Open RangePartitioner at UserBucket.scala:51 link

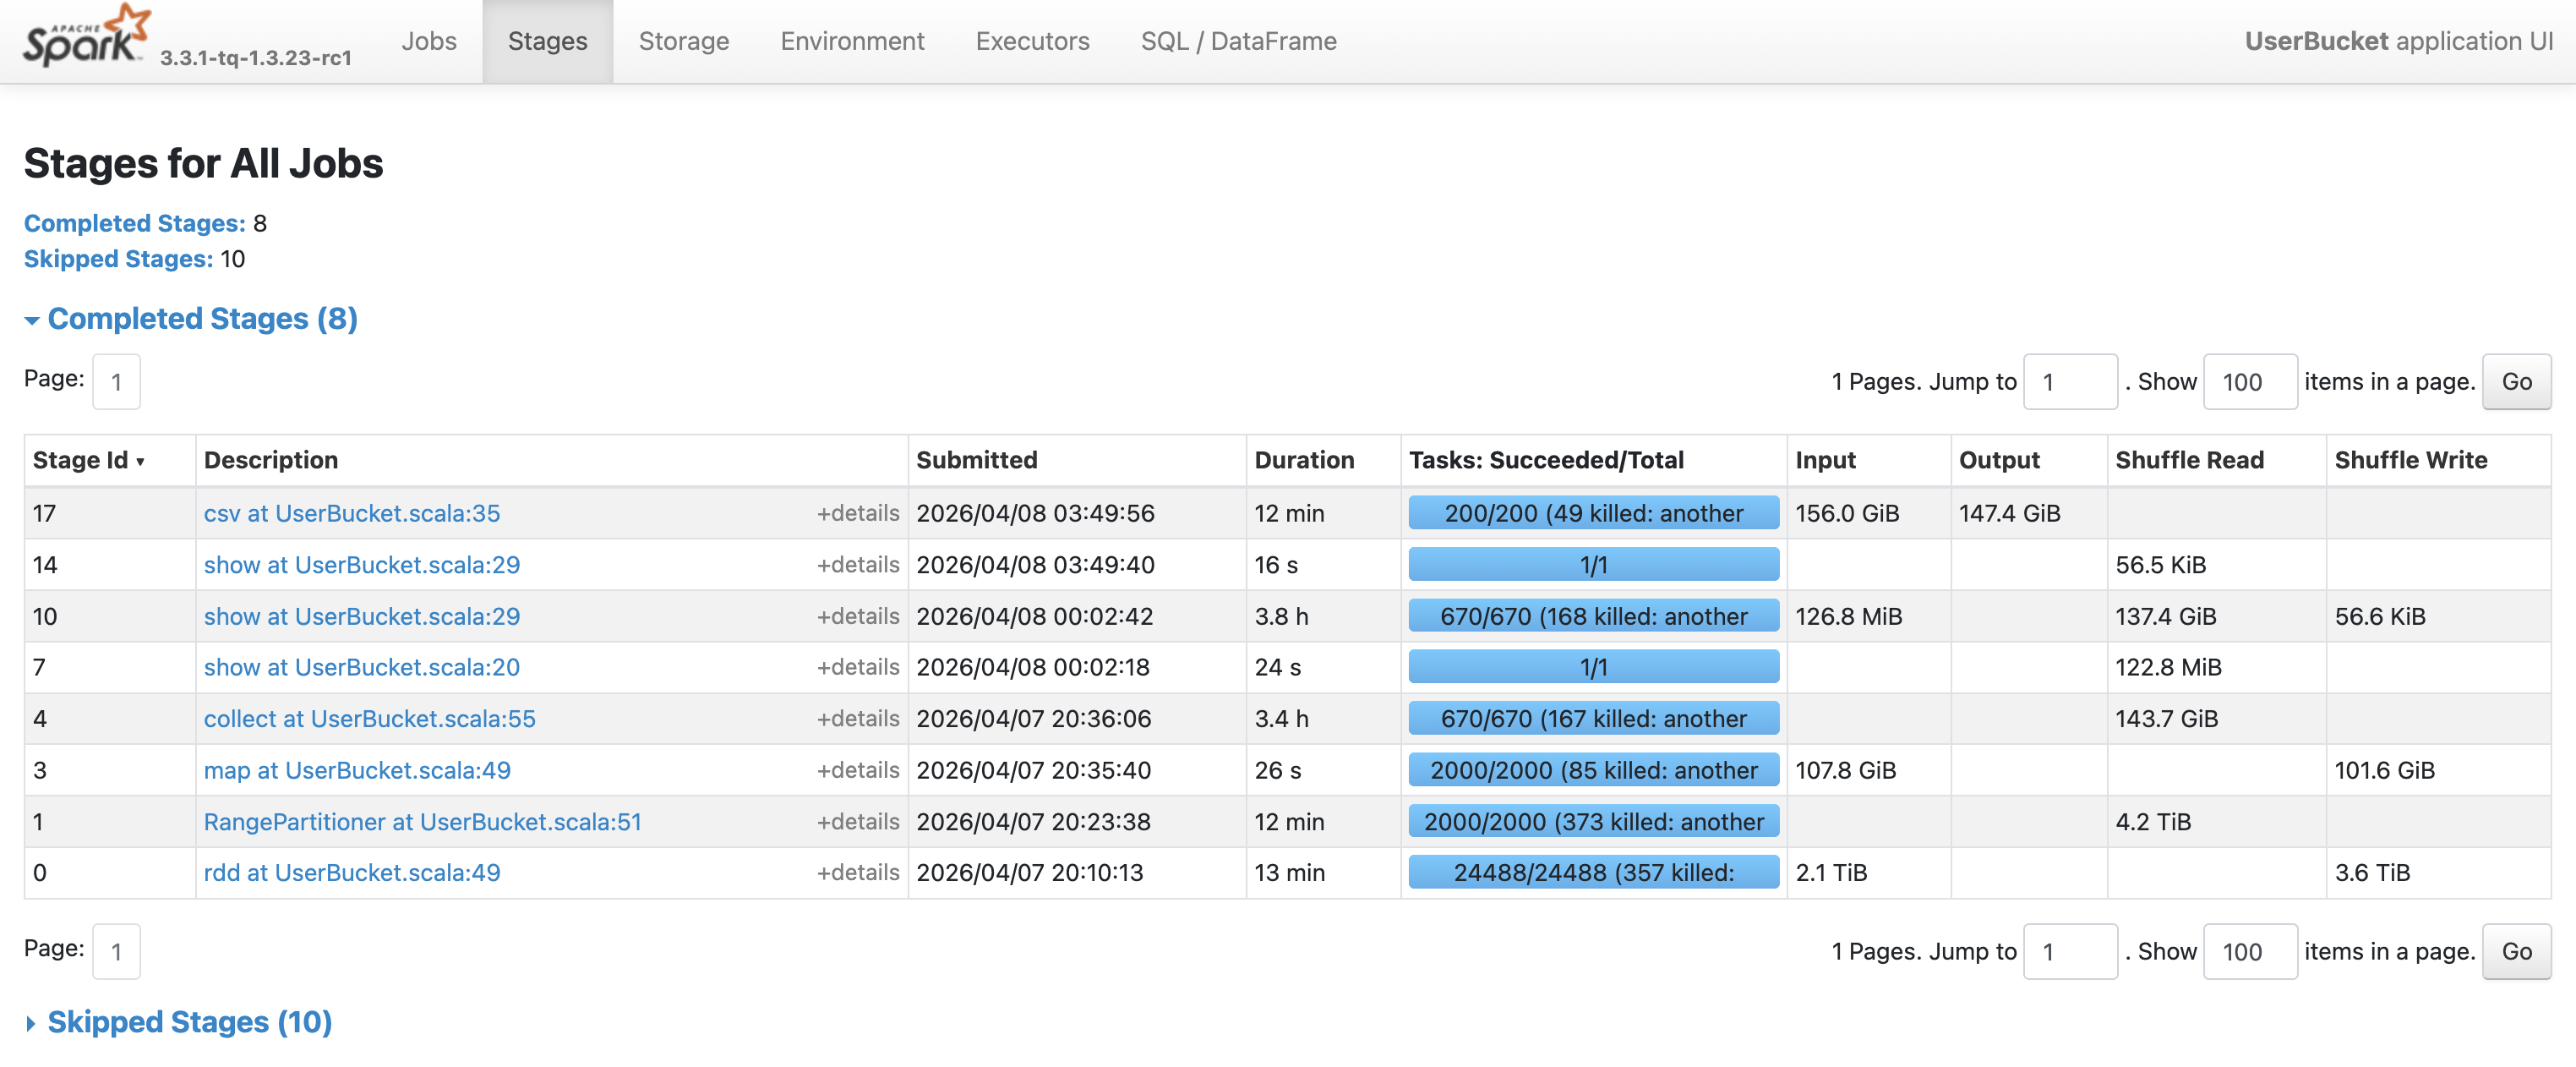[x=422, y=822]
